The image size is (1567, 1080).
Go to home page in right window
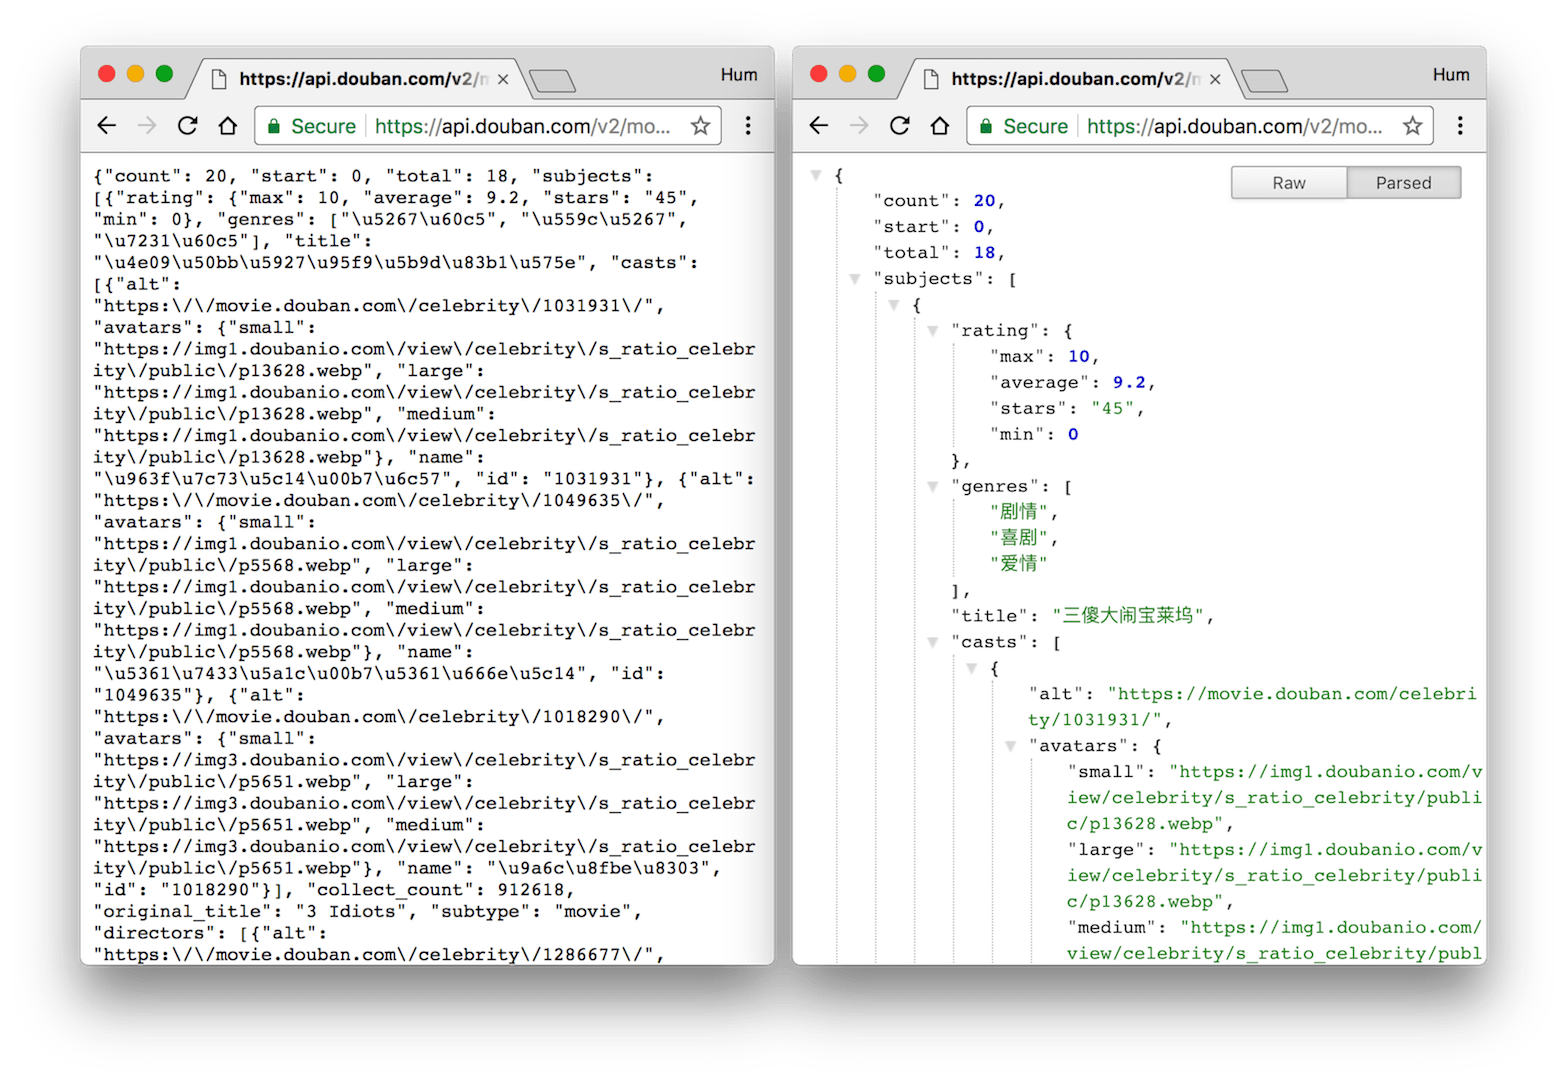(940, 126)
